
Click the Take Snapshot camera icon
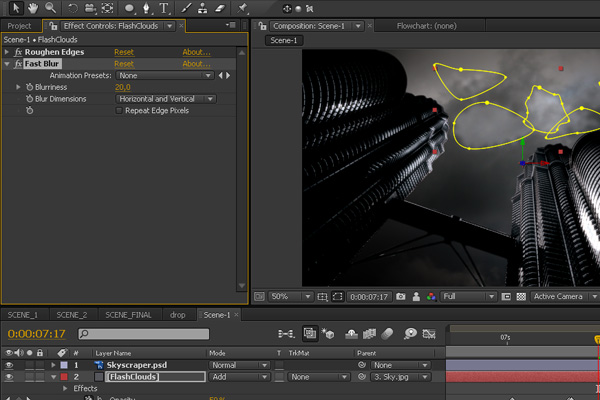click(x=401, y=297)
